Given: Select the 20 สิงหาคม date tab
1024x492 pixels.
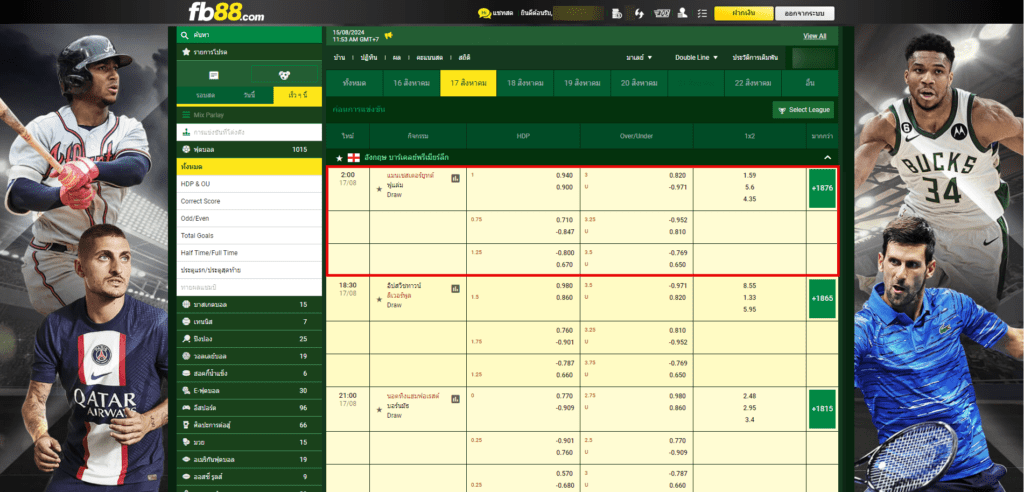Looking at the screenshot, I should [x=639, y=83].
